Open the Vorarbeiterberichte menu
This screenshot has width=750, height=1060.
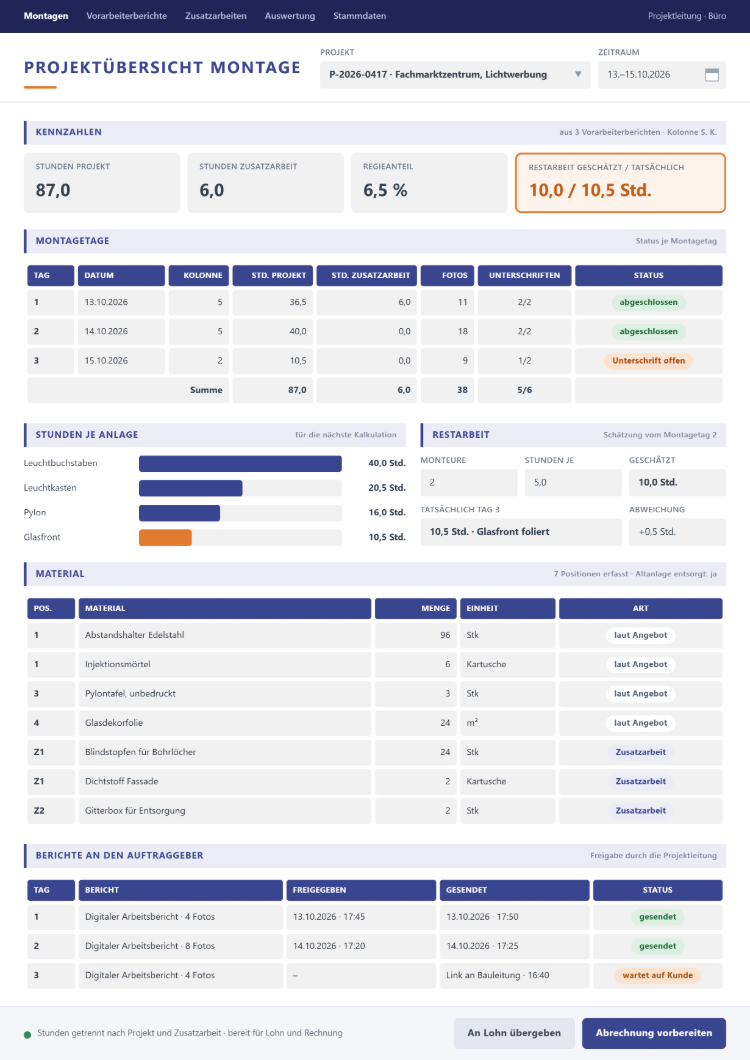(x=126, y=16)
